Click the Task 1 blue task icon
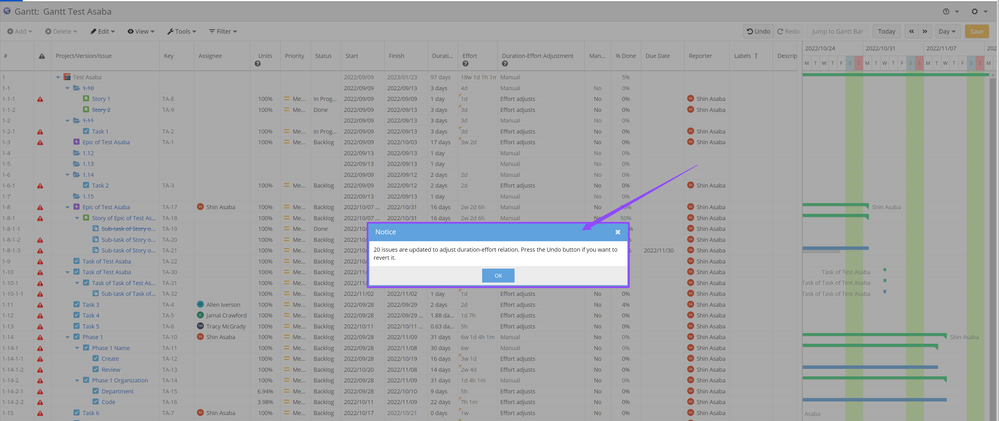This screenshot has width=999, height=421. 86,131
